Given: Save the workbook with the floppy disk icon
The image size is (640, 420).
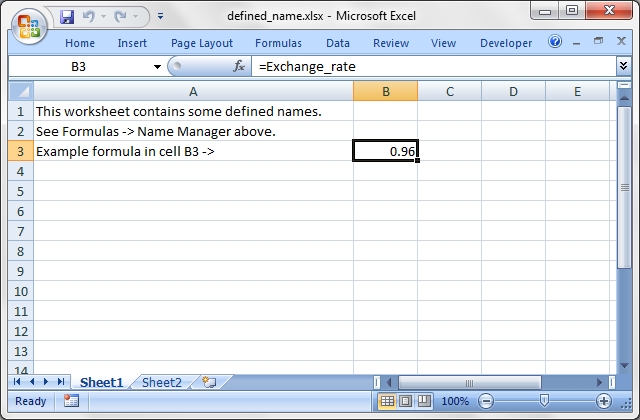Looking at the screenshot, I should 67,17.
